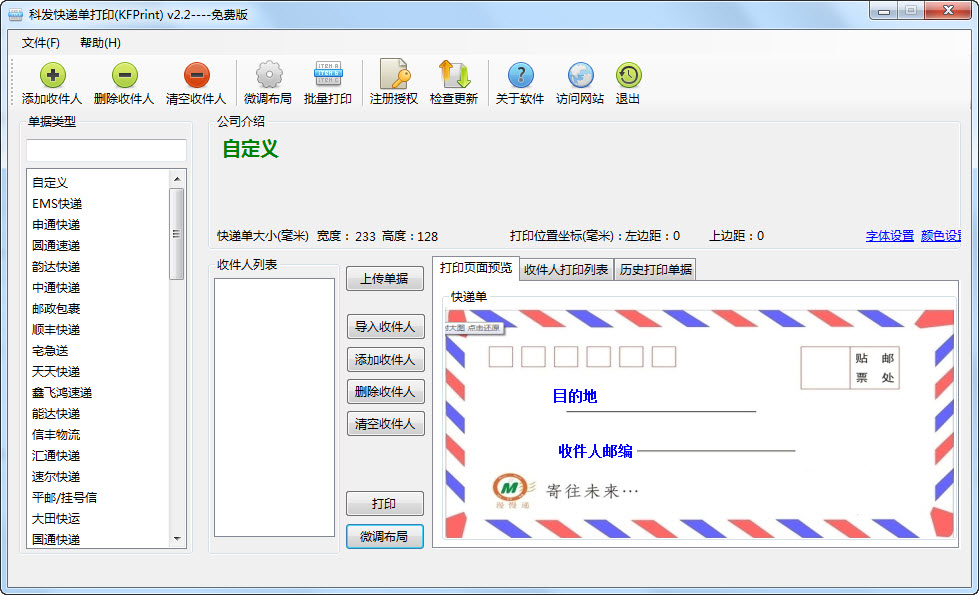Open the 字体设置 (Font Settings) link
This screenshot has height=595, width=979.
click(x=889, y=235)
